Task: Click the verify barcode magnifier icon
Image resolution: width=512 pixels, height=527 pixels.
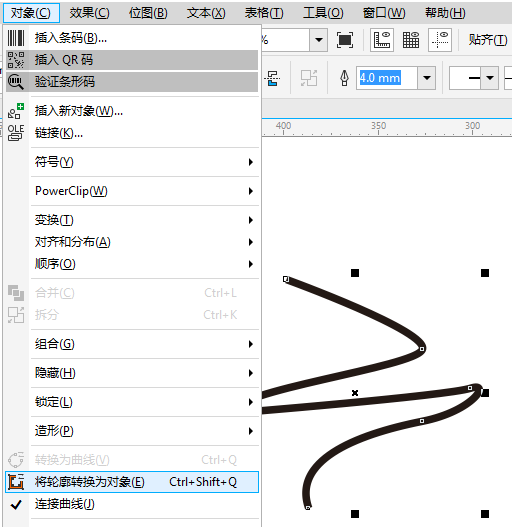Action: point(16,82)
